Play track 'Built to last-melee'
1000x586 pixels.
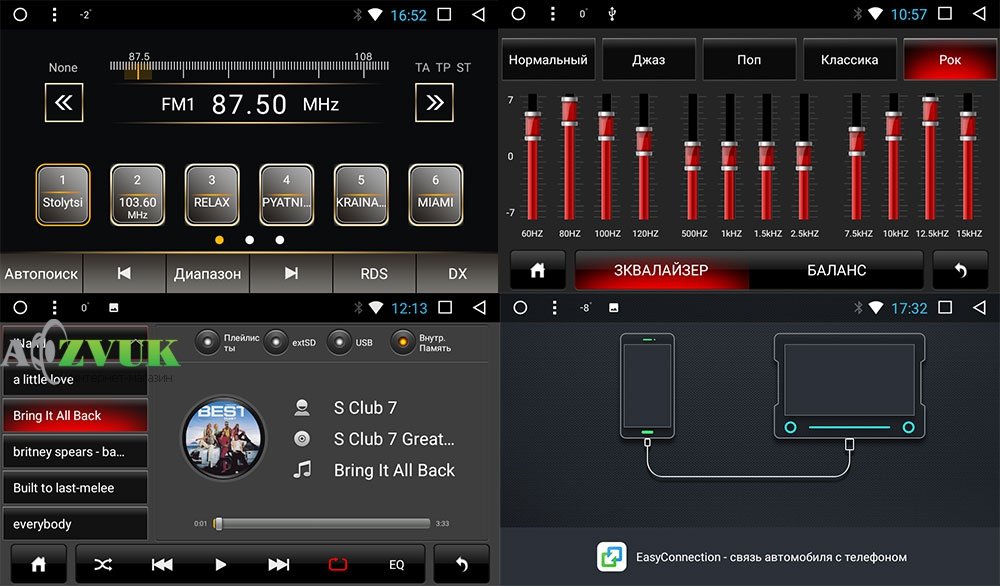tap(75, 488)
